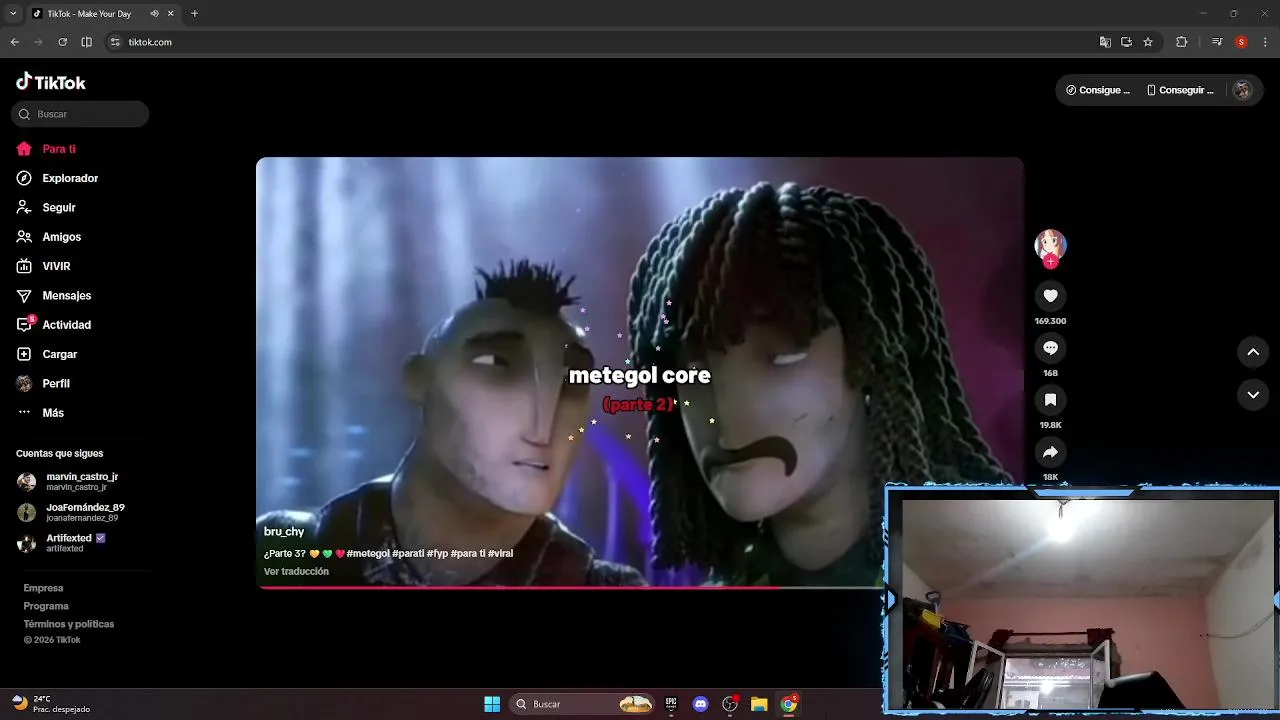1280x720 pixels.
Task: Open the browser side panel icon
Action: [x=86, y=42]
